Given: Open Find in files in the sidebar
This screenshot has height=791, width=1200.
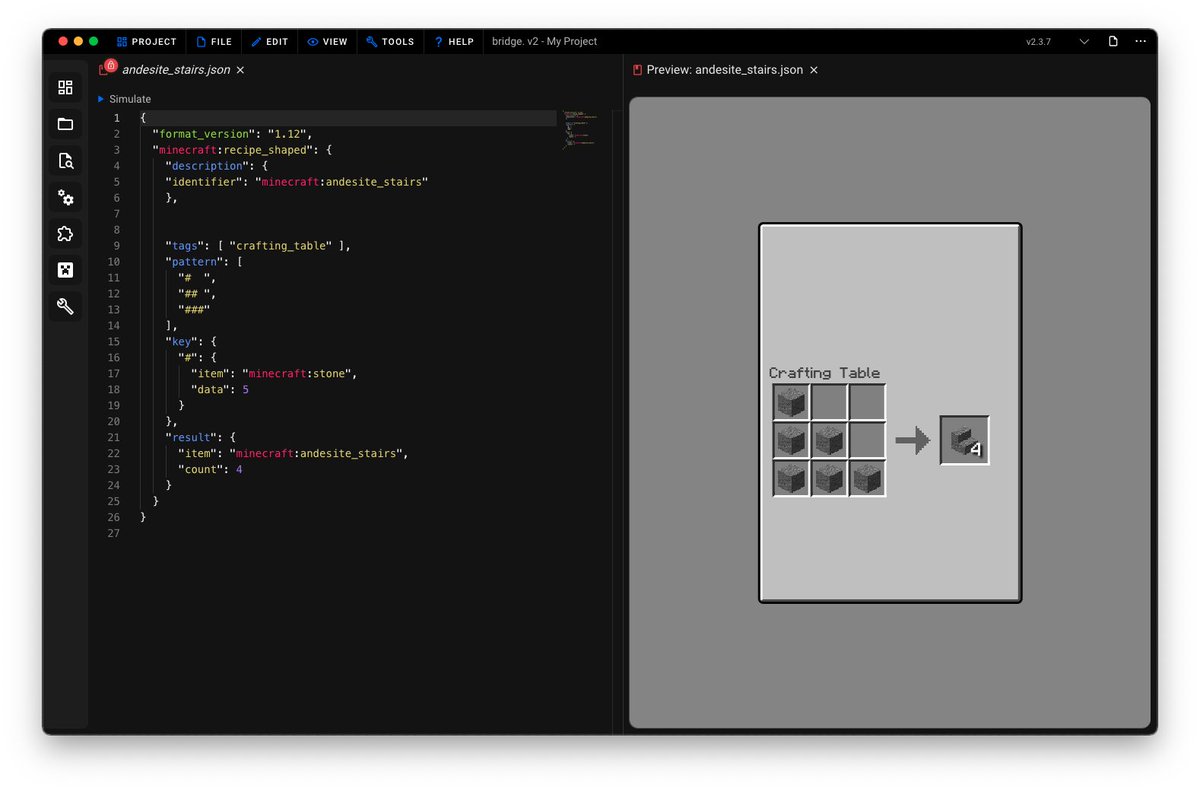Looking at the screenshot, I should click(65, 161).
